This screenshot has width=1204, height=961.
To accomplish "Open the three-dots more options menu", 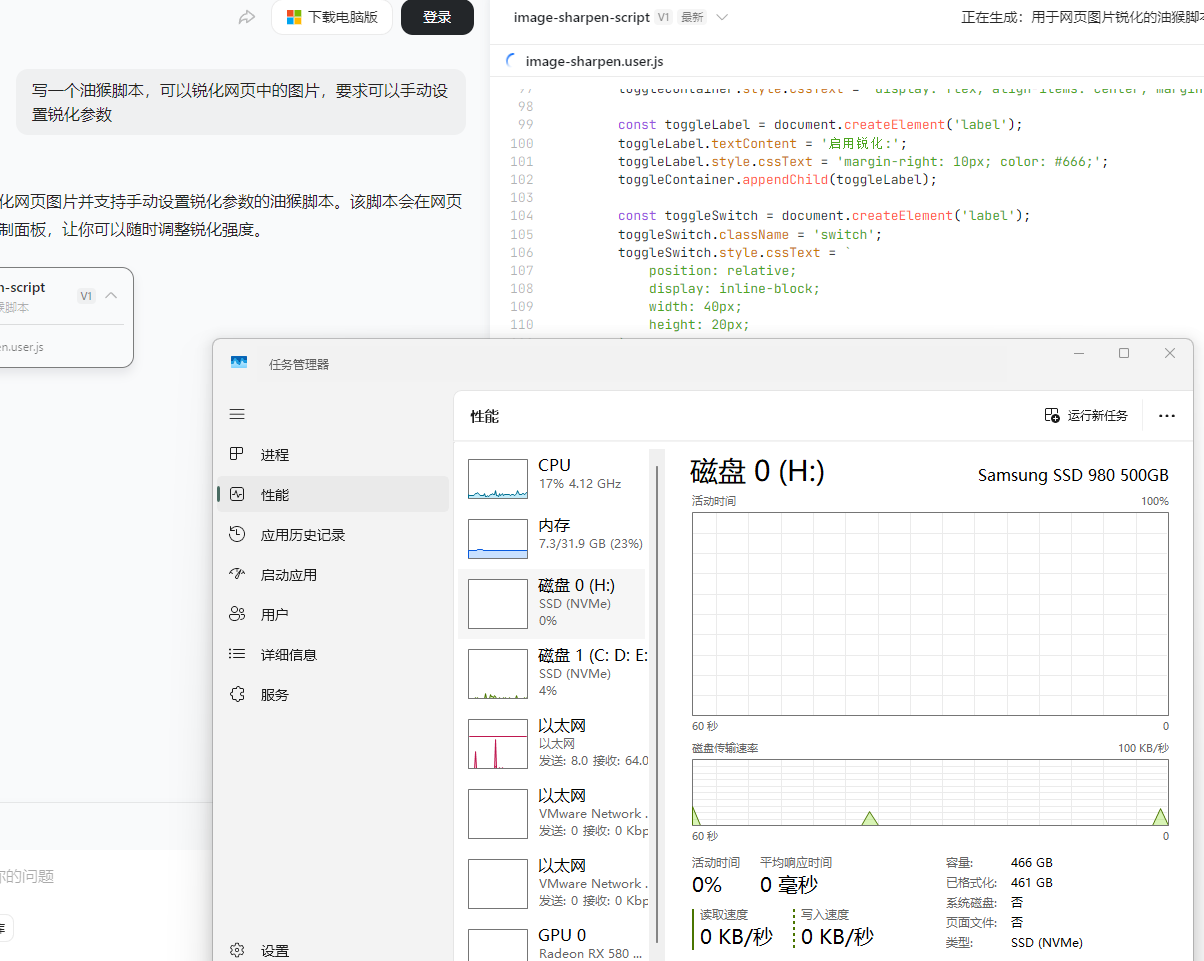I will (x=1166, y=415).
